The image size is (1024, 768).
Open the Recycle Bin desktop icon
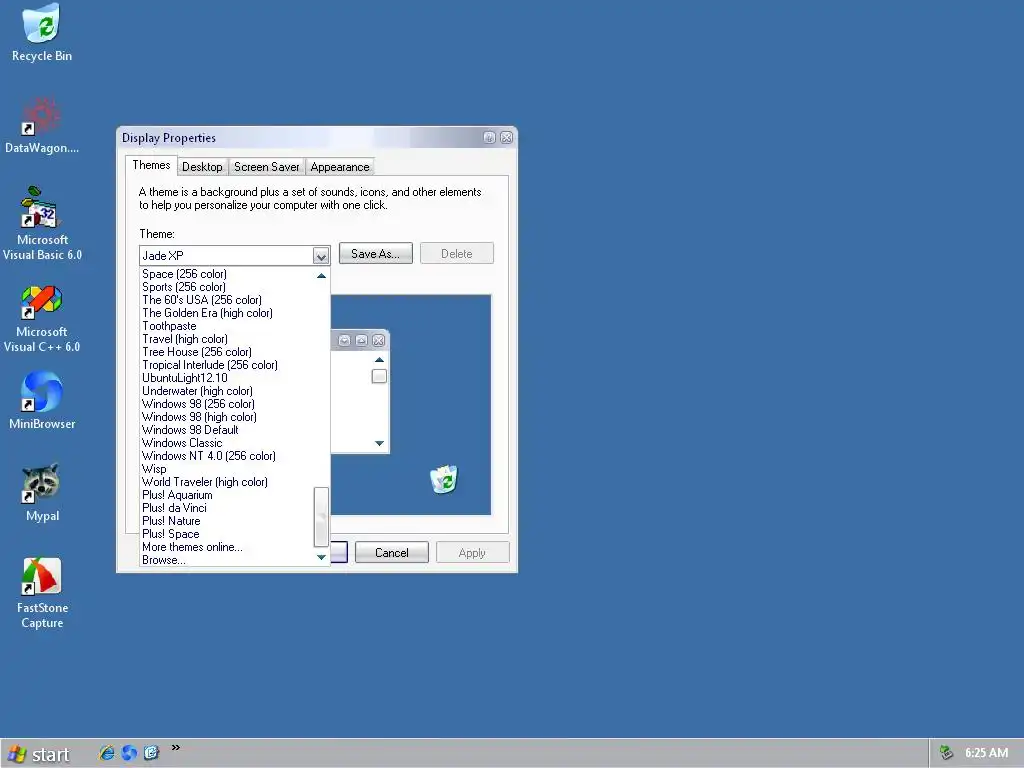42,33
